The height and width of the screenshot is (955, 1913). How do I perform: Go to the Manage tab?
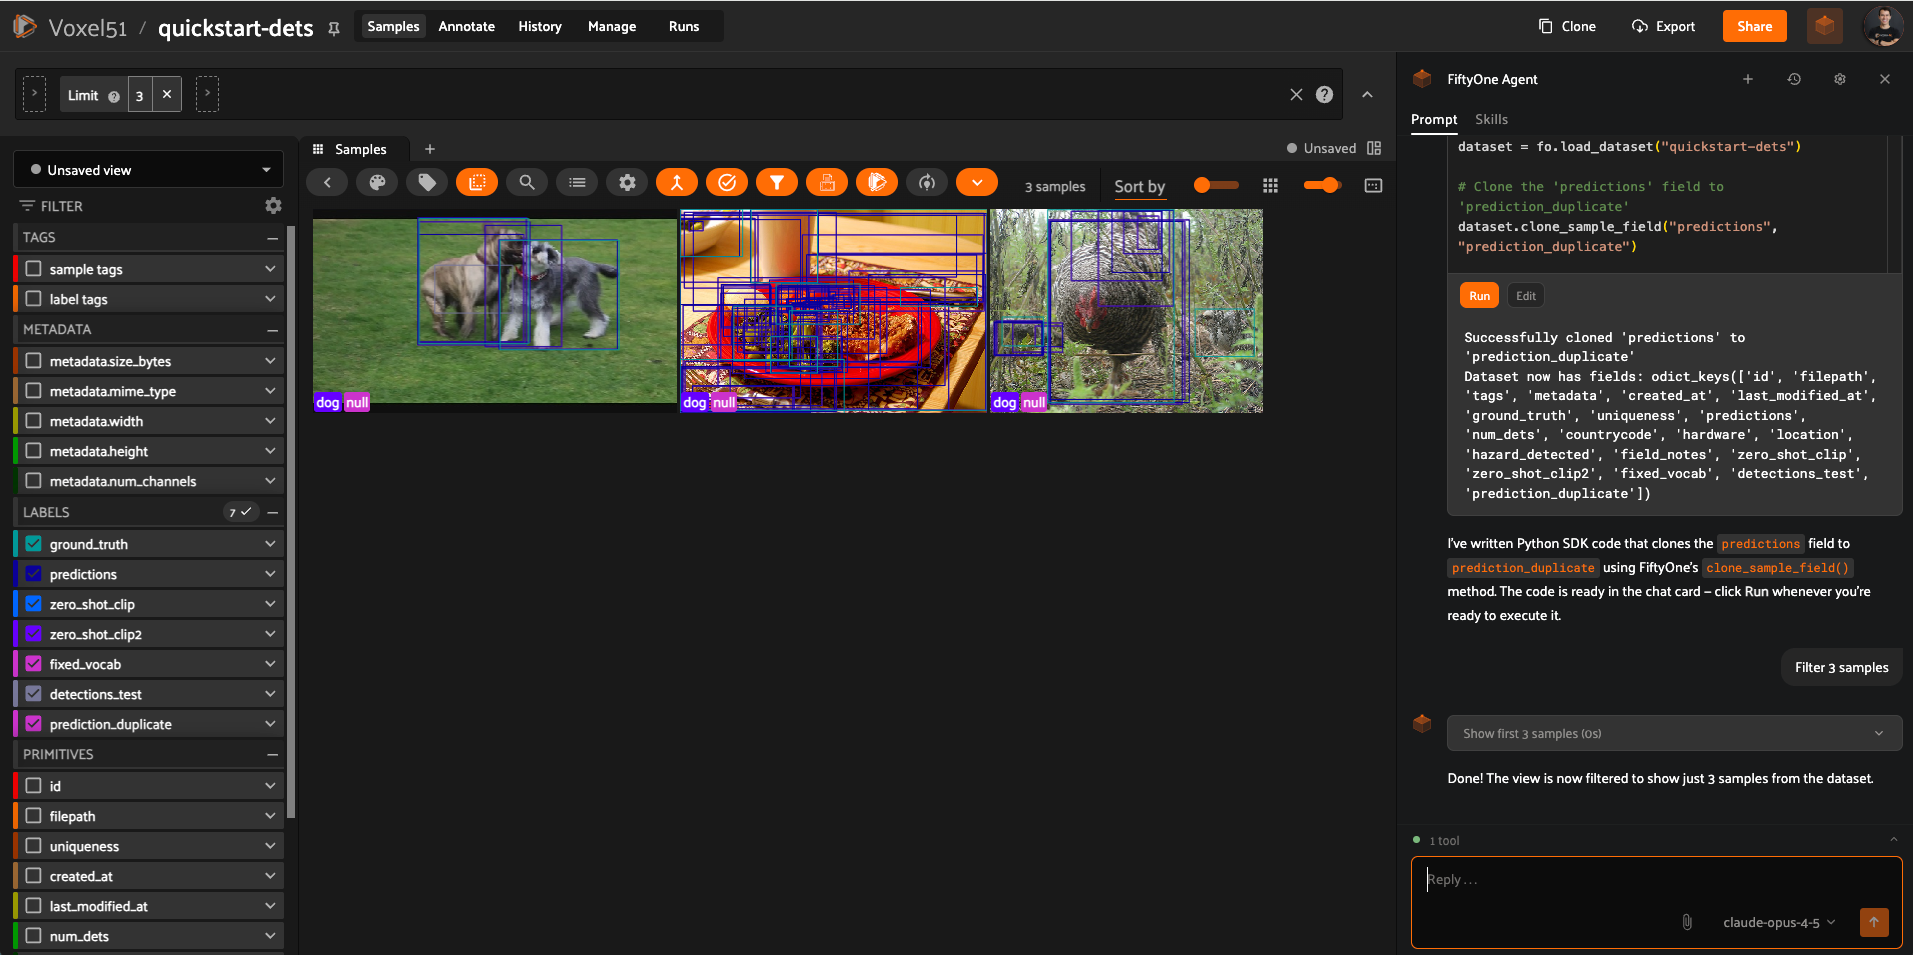coord(612,27)
